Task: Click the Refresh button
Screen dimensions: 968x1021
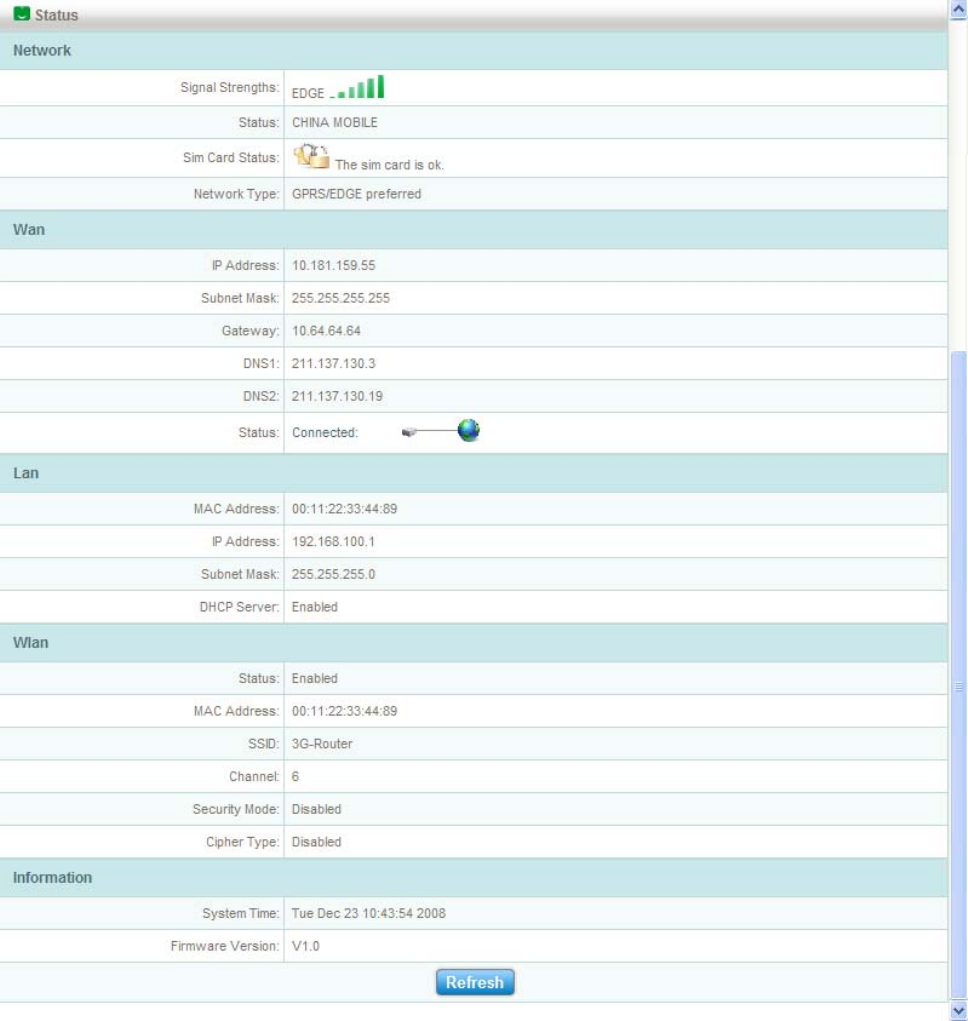Action: (x=475, y=982)
